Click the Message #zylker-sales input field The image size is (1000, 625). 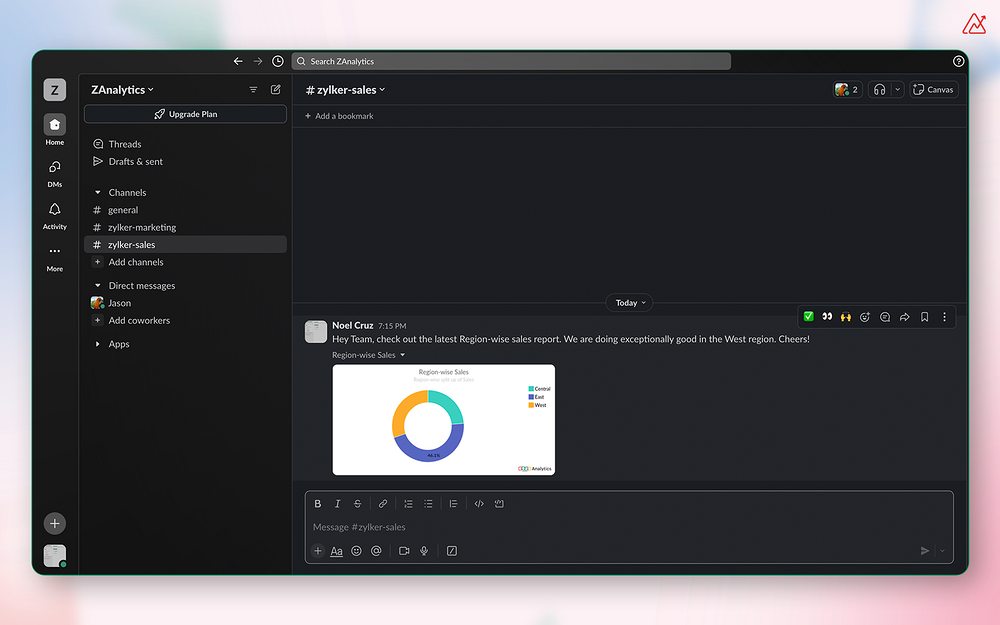click(x=629, y=527)
